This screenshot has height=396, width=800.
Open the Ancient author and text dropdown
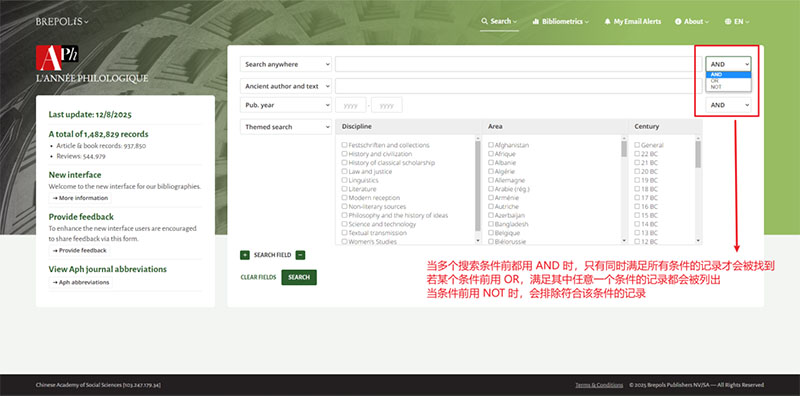pyautogui.click(x=286, y=86)
